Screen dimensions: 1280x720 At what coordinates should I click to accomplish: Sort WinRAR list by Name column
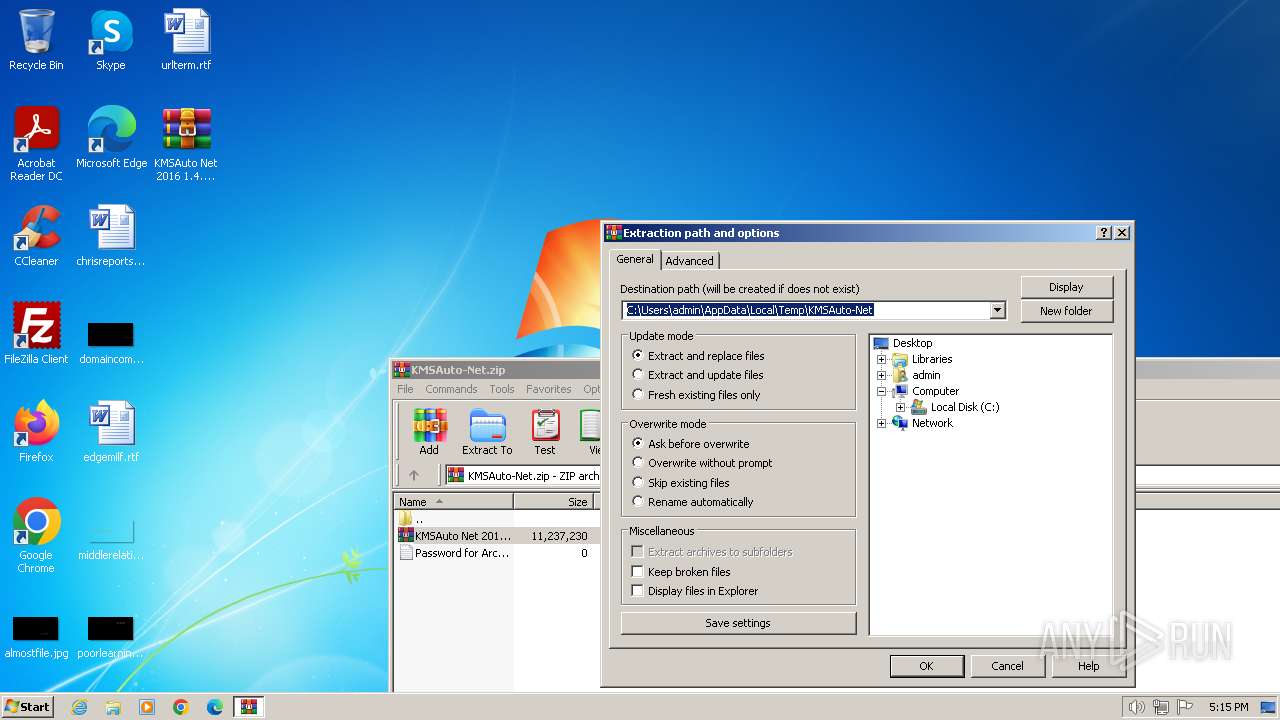453,502
